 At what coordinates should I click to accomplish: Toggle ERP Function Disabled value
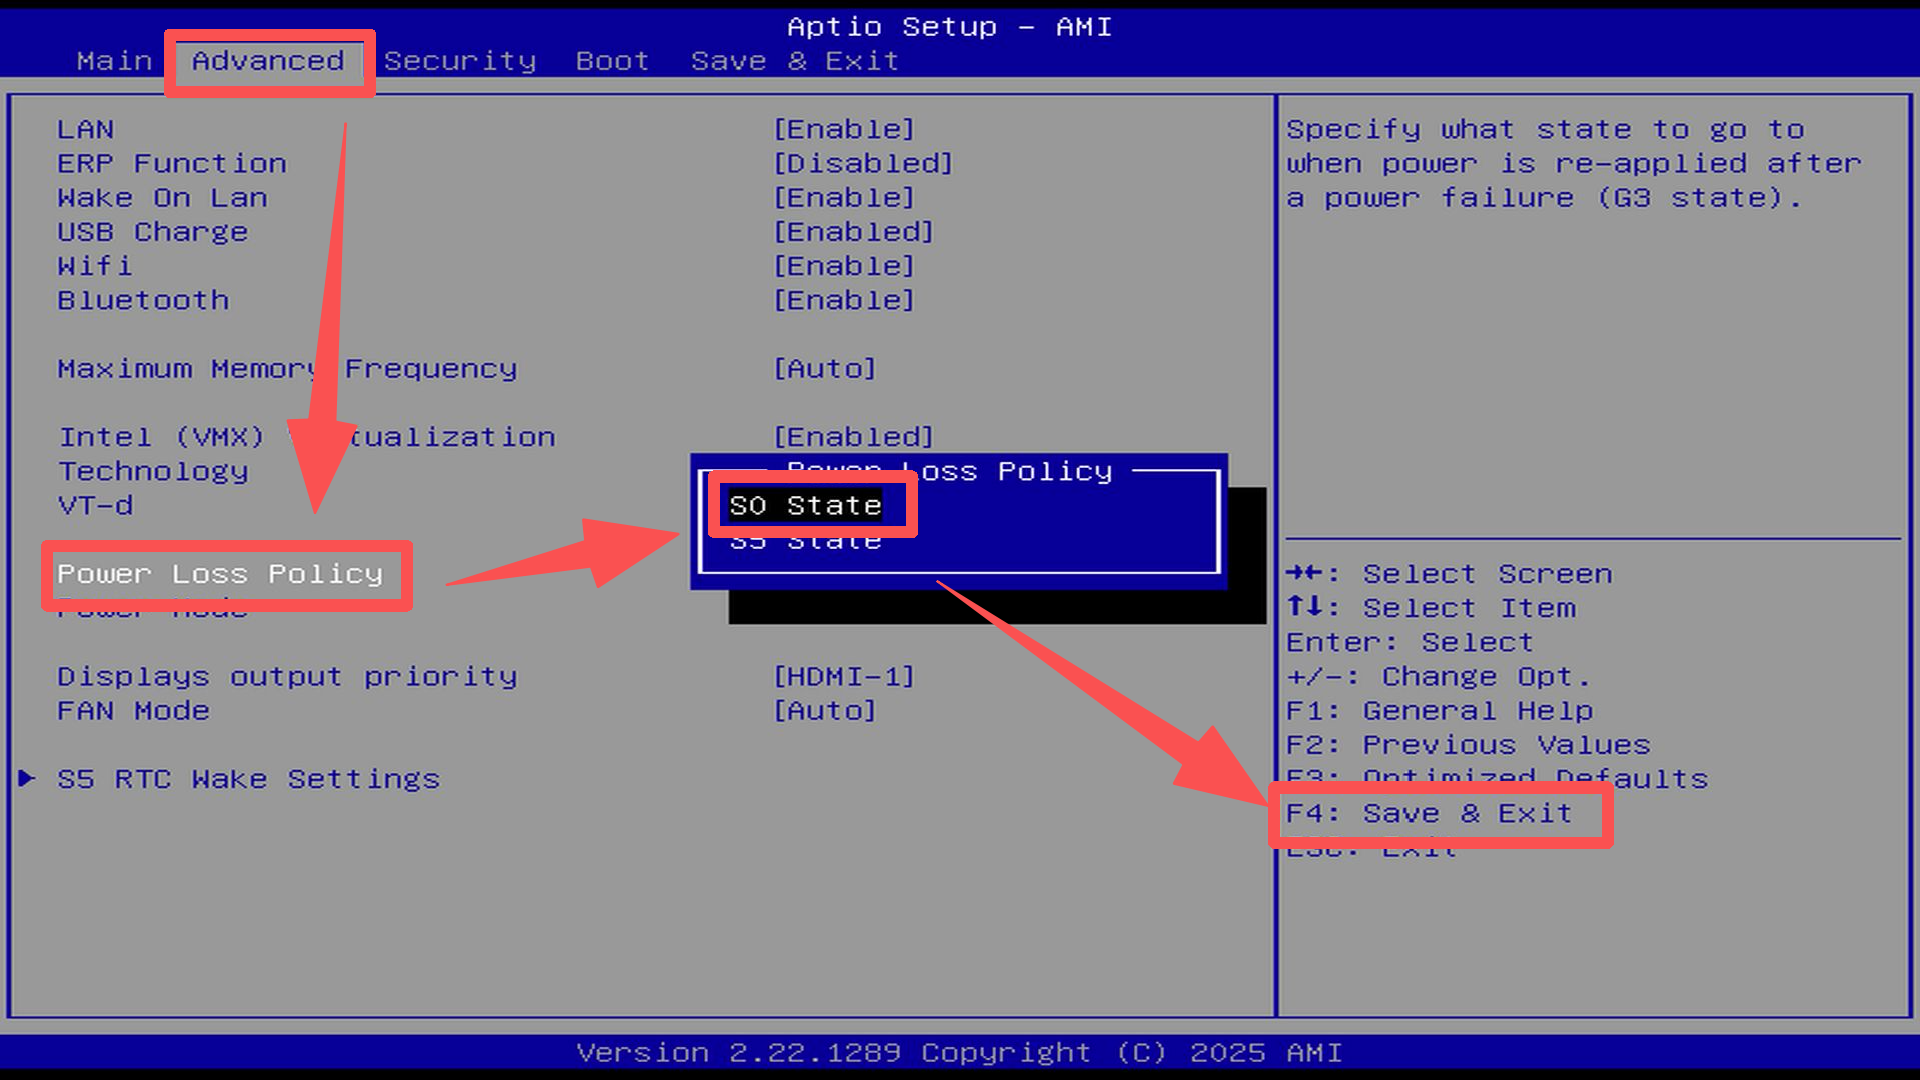863,164
